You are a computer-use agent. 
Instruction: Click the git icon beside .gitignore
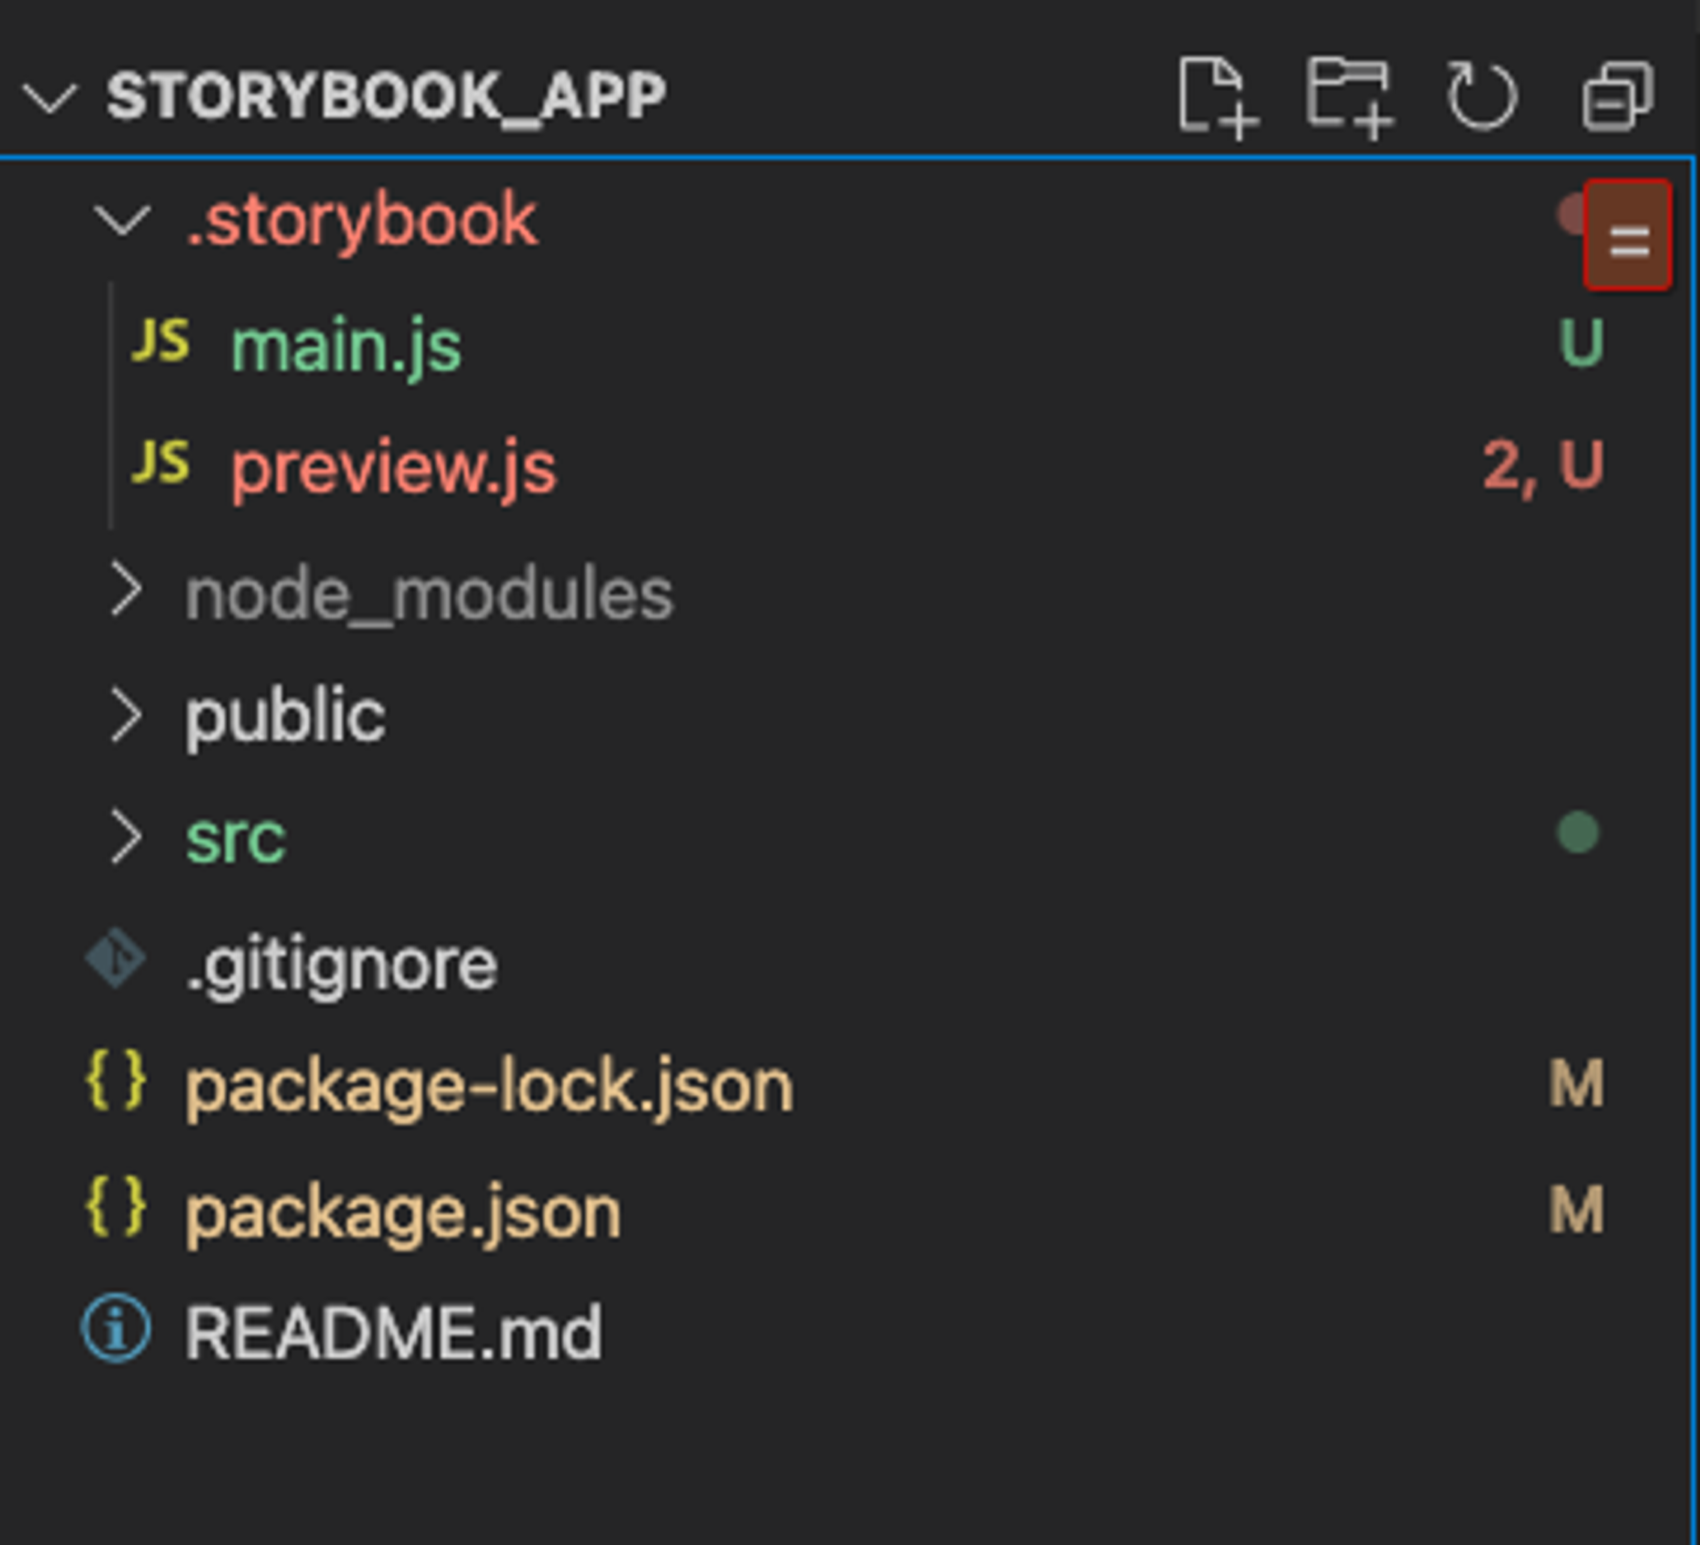pos(116,959)
